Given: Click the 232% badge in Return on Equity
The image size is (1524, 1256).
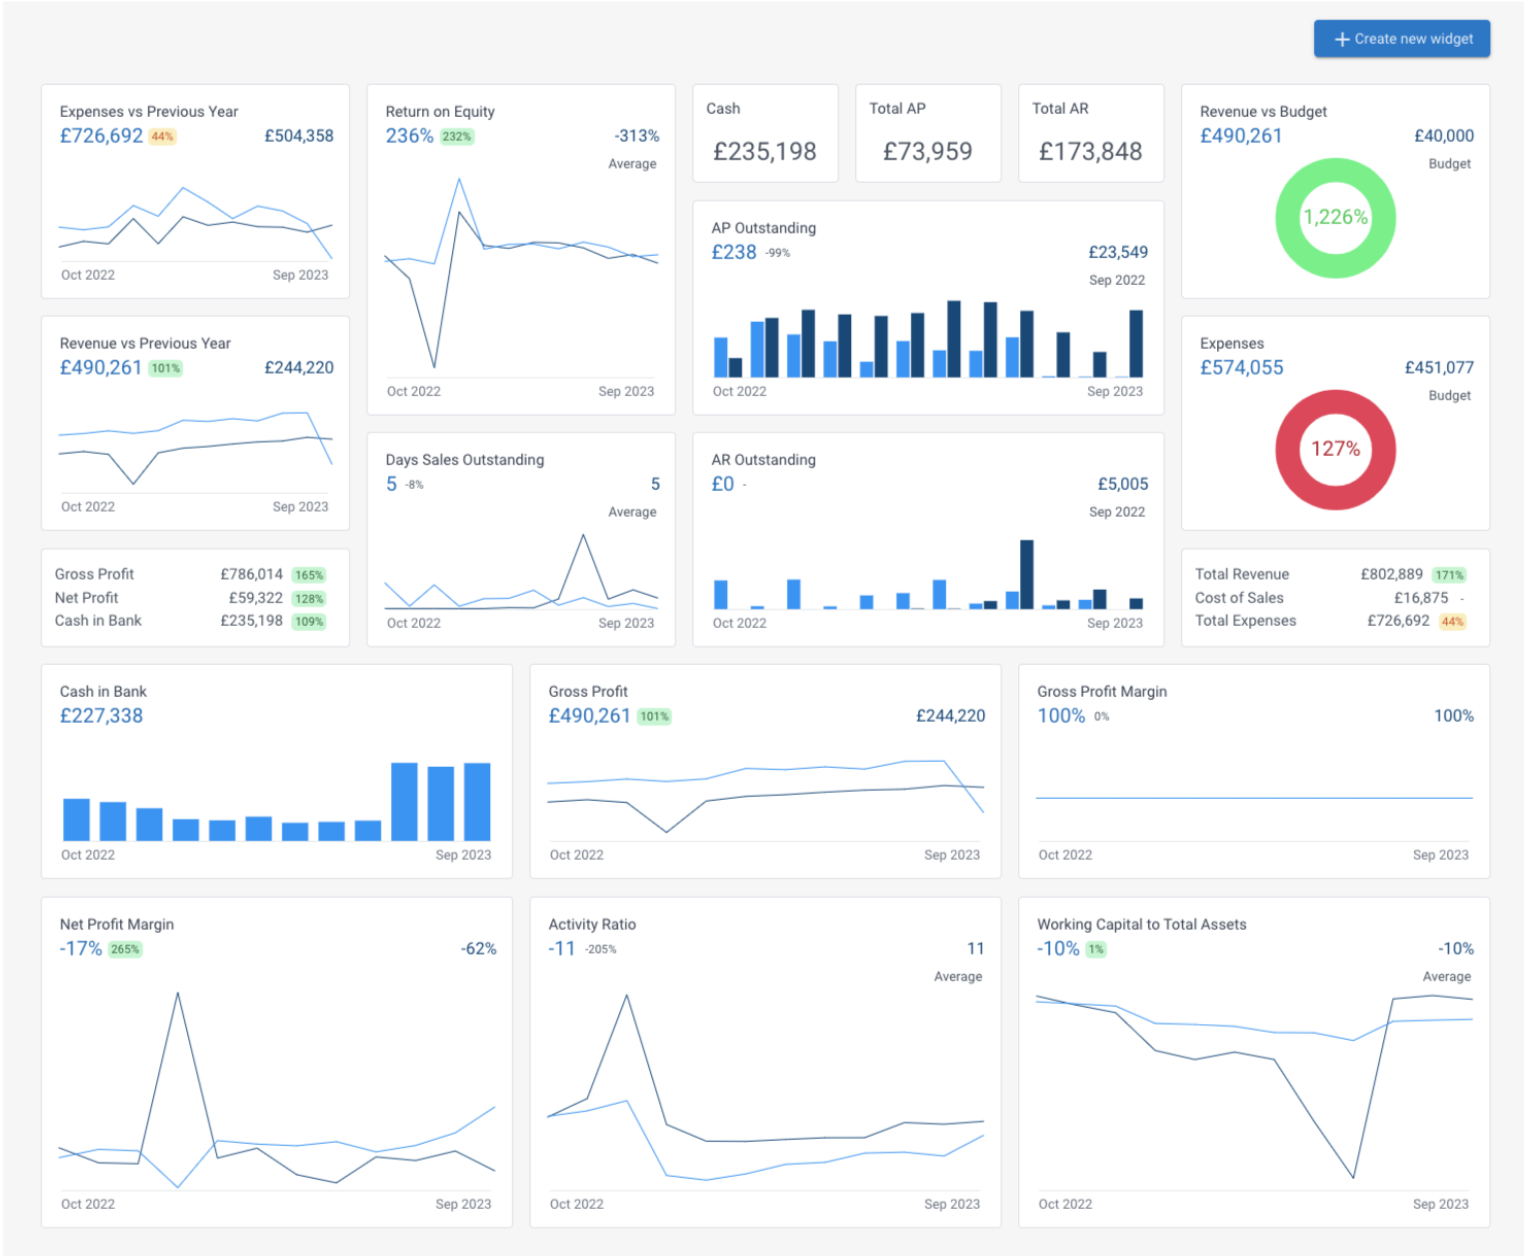Looking at the screenshot, I should (x=455, y=135).
